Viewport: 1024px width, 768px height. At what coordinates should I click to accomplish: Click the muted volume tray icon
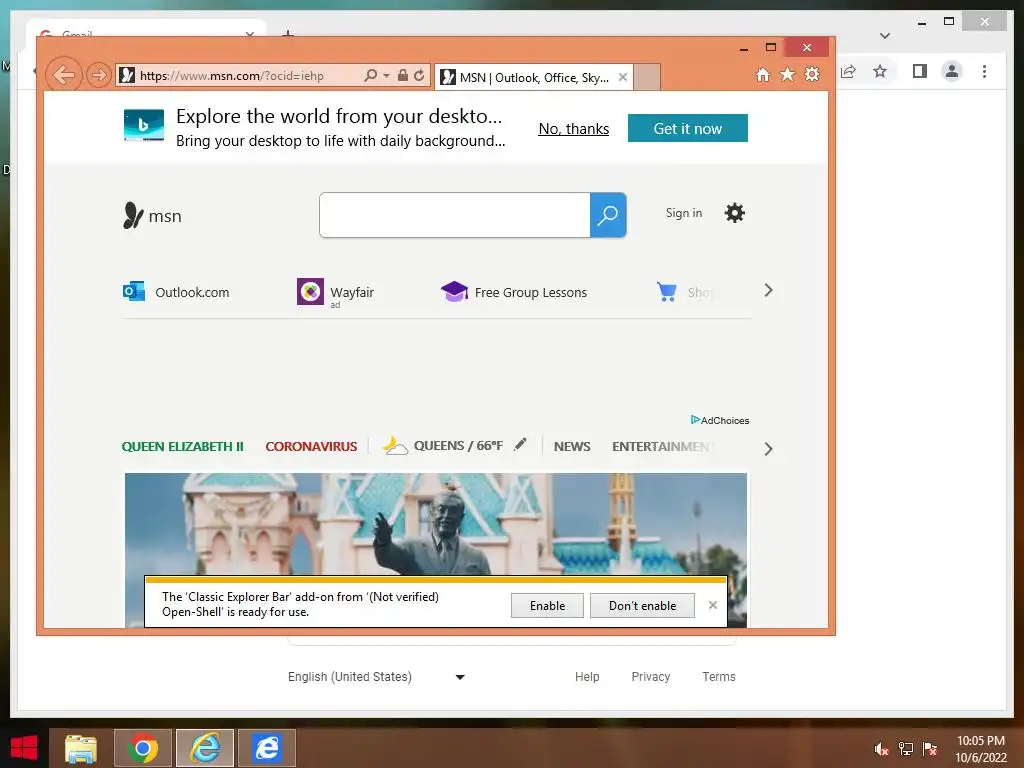coord(881,749)
